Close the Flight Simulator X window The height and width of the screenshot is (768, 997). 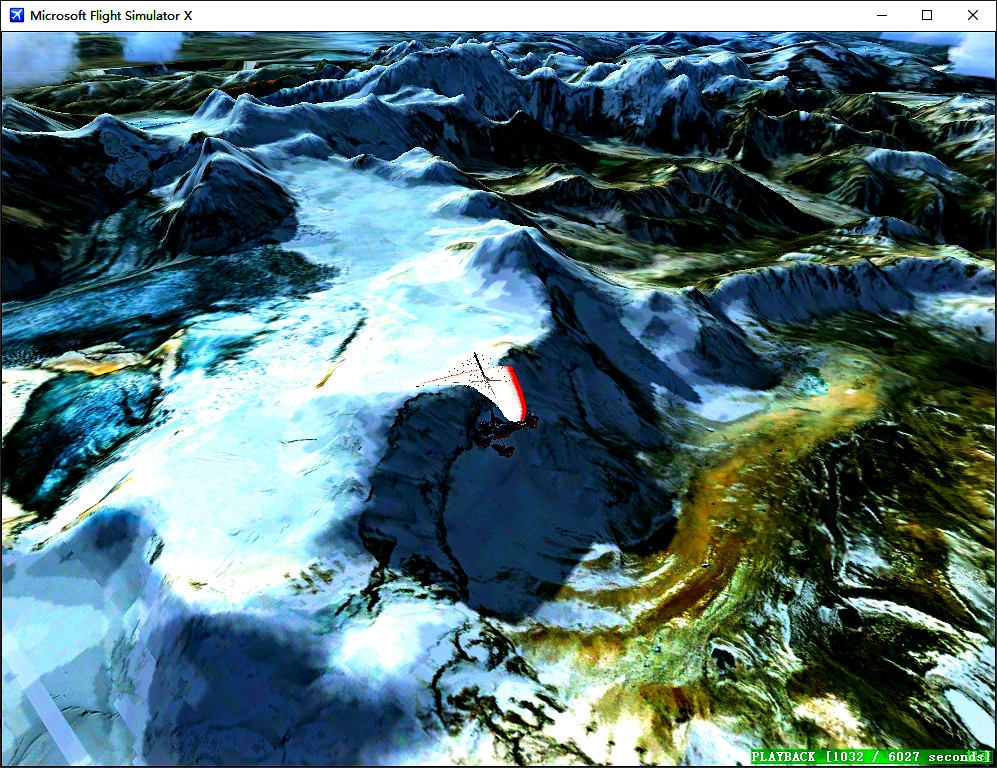tap(973, 15)
